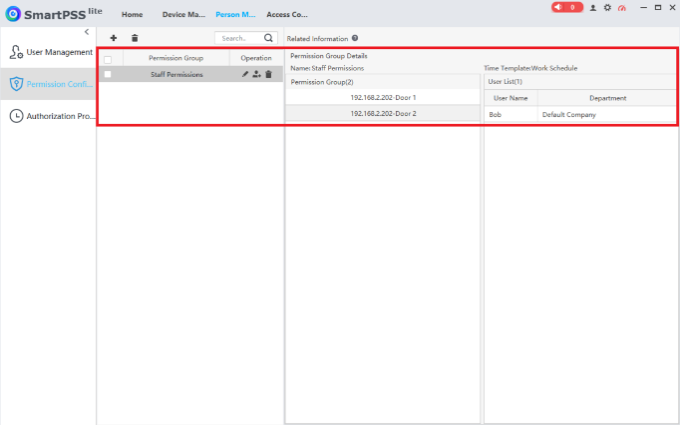Viewport: 680px width, 425px height.
Task: Open the Related Information help icon
Action: pyautogui.click(x=355, y=38)
